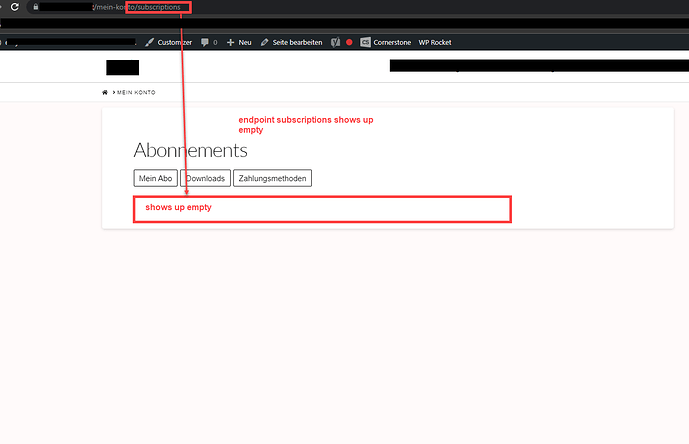Click the plus Neu admin item
This screenshot has width=689, height=444.
239,42
